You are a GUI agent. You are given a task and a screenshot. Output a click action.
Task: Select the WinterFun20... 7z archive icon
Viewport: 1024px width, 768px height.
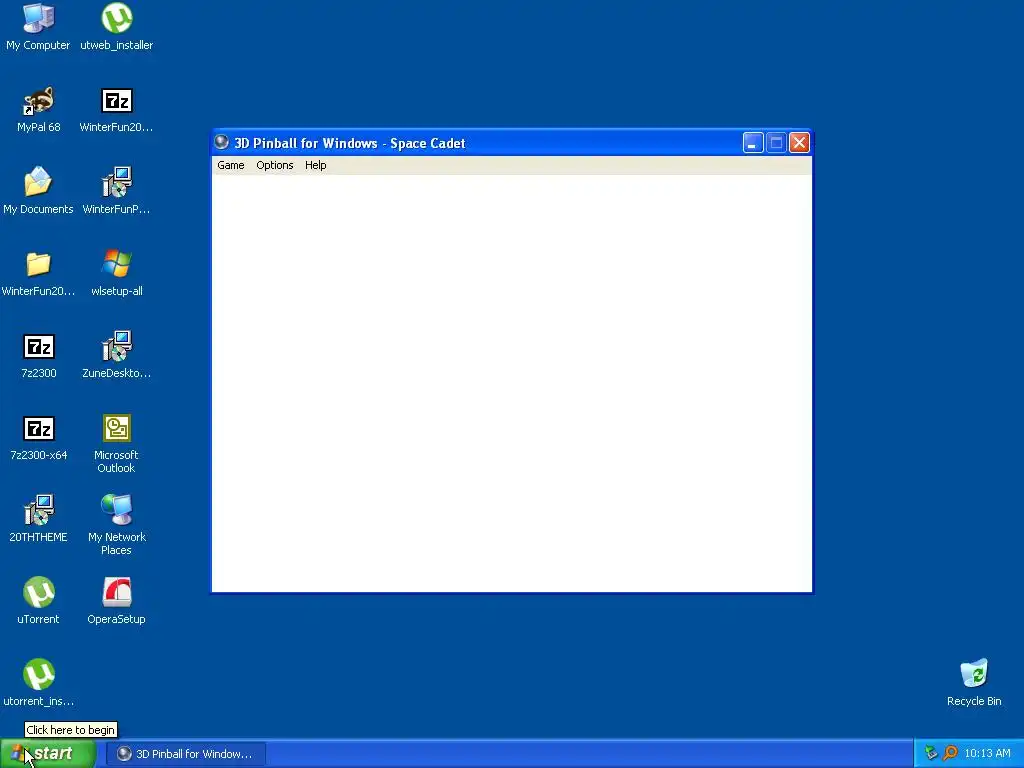point(117,101)
